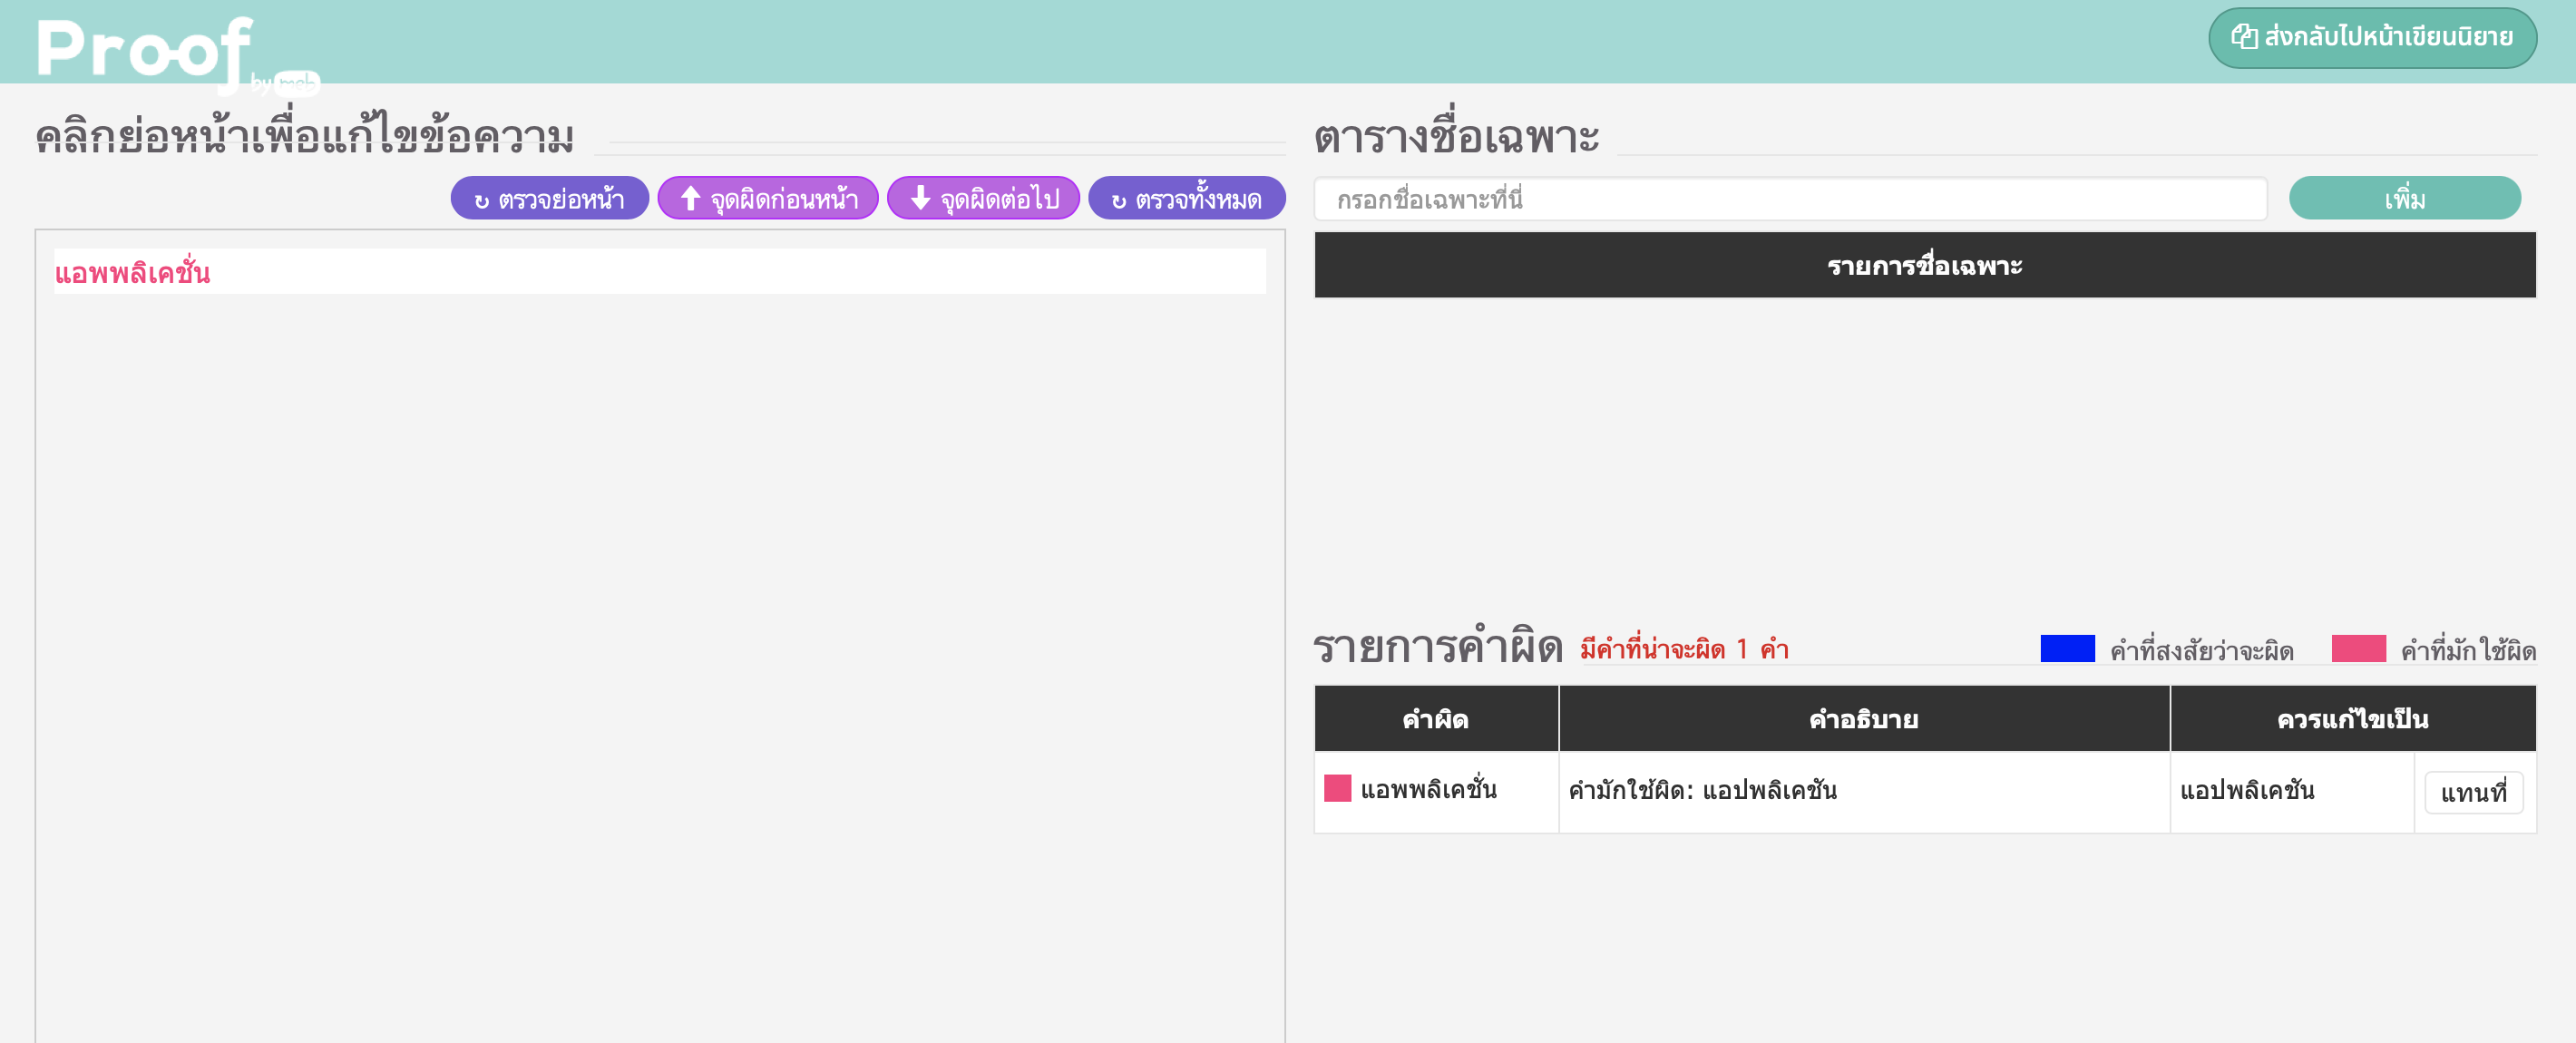Screen dimensions: 2576x1043
Task: Click the pink marker beside แอพพลิเคชั่น in the table
Action: click(1337, 788)
